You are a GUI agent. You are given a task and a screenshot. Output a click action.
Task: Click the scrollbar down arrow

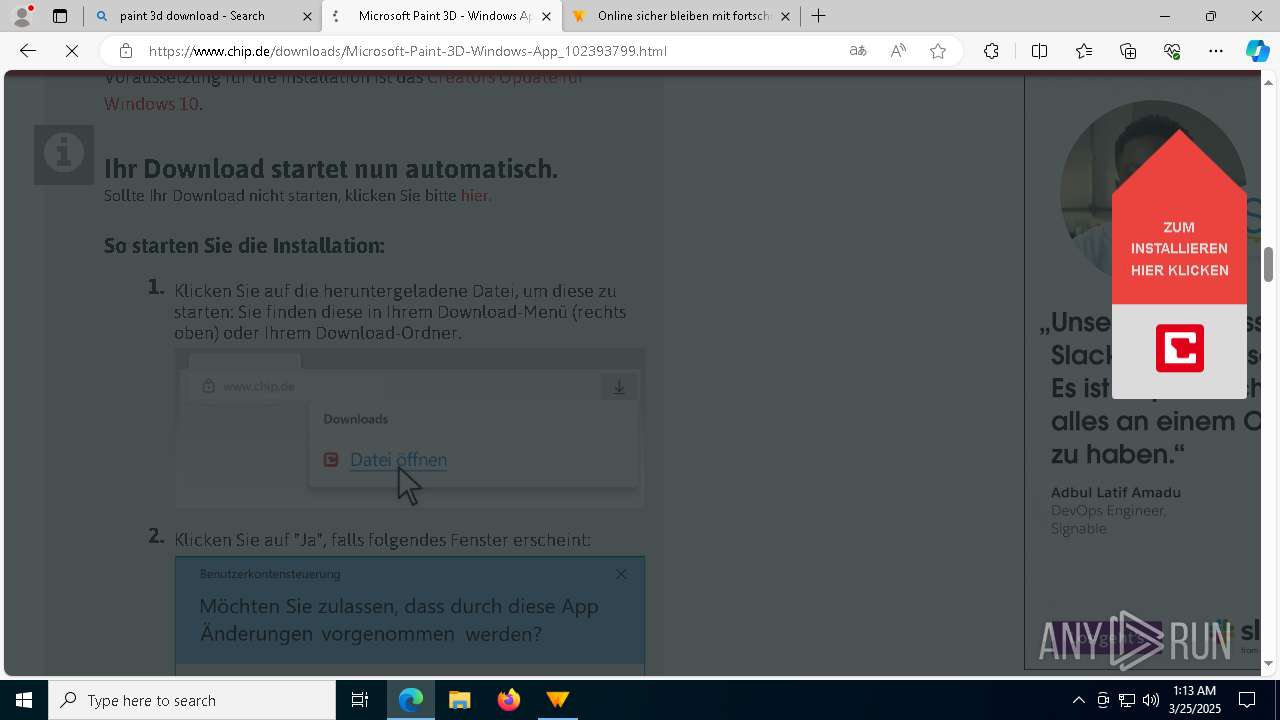click(1268, 663)
